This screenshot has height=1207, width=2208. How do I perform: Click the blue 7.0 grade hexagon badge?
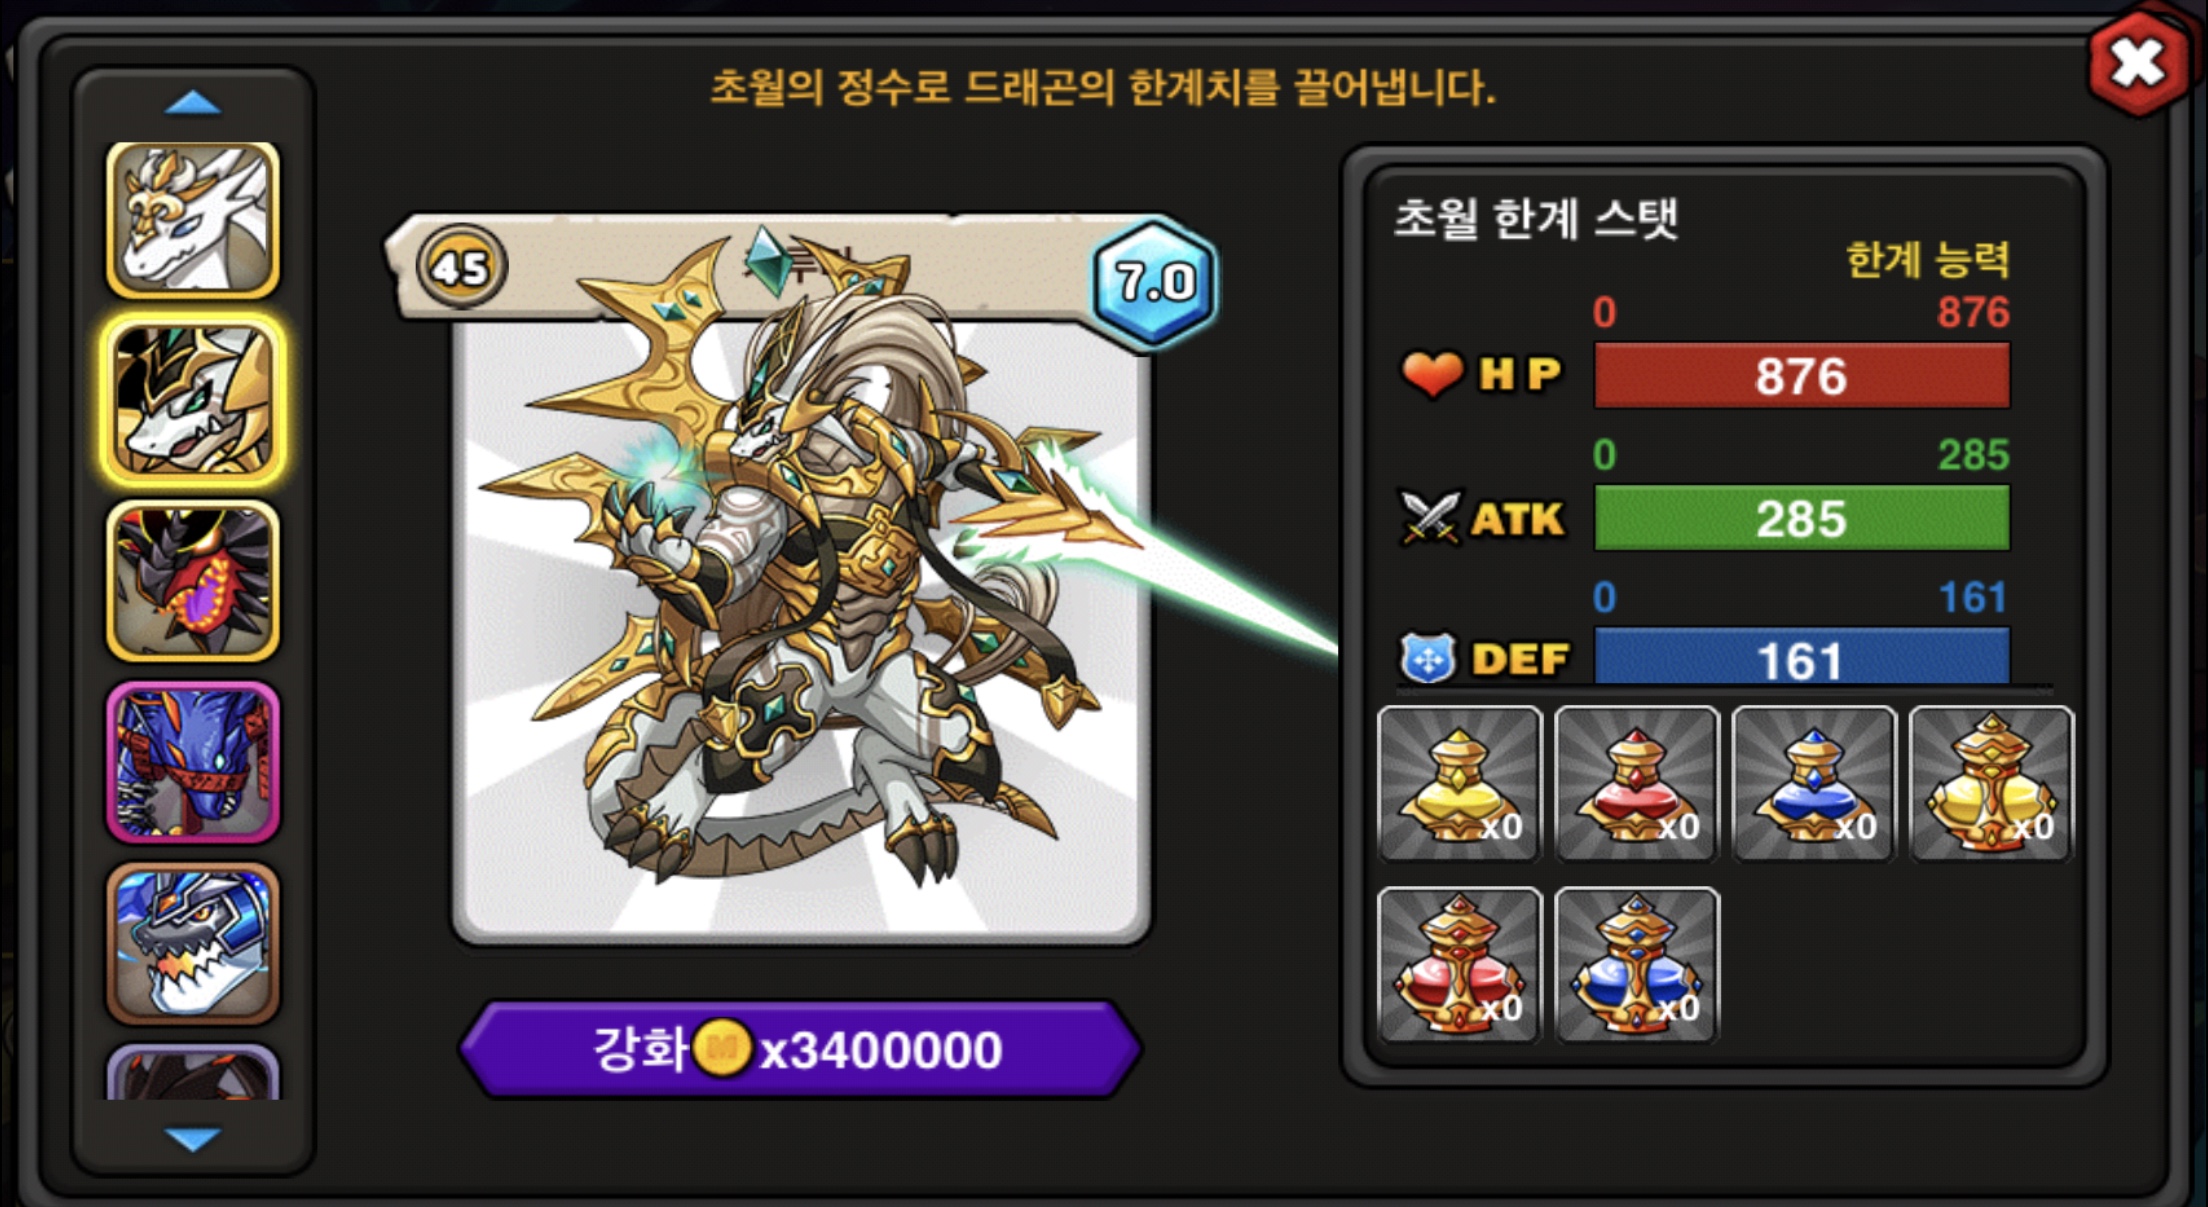click(1155, 282)
